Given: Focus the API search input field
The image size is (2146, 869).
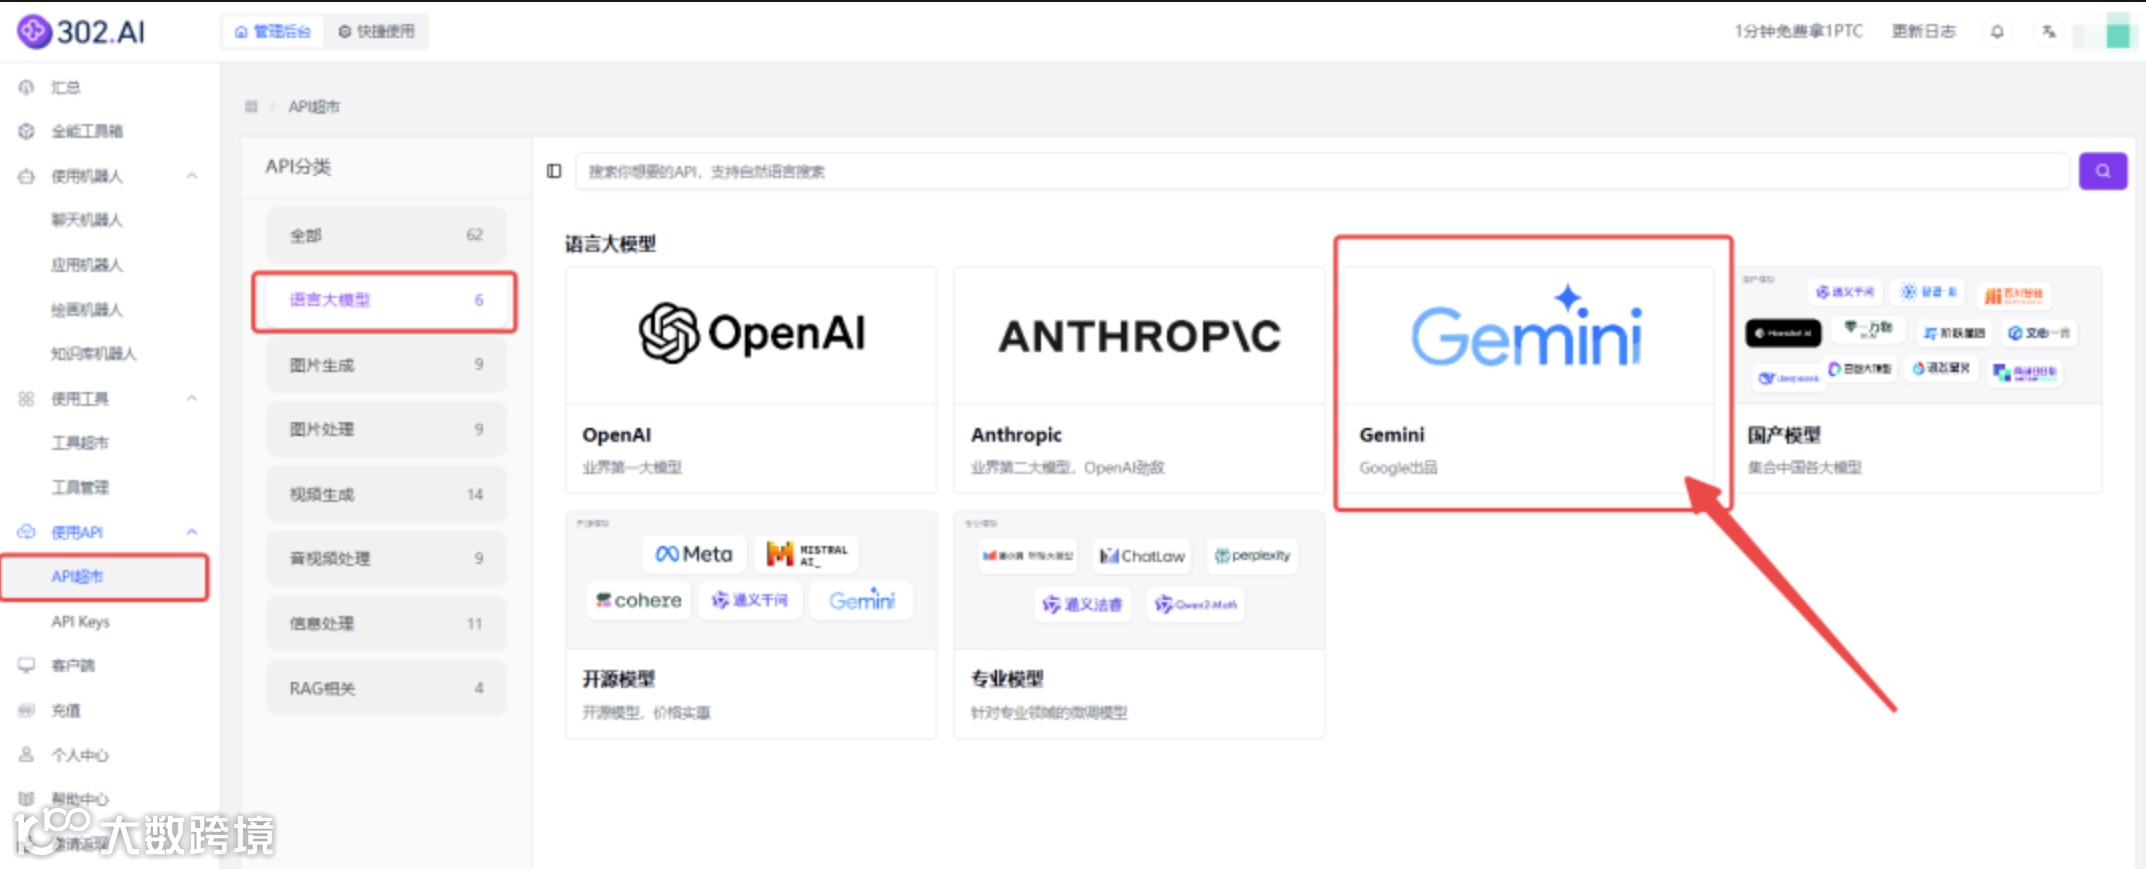Looking at the screenshot, I should pos(1322,172).
